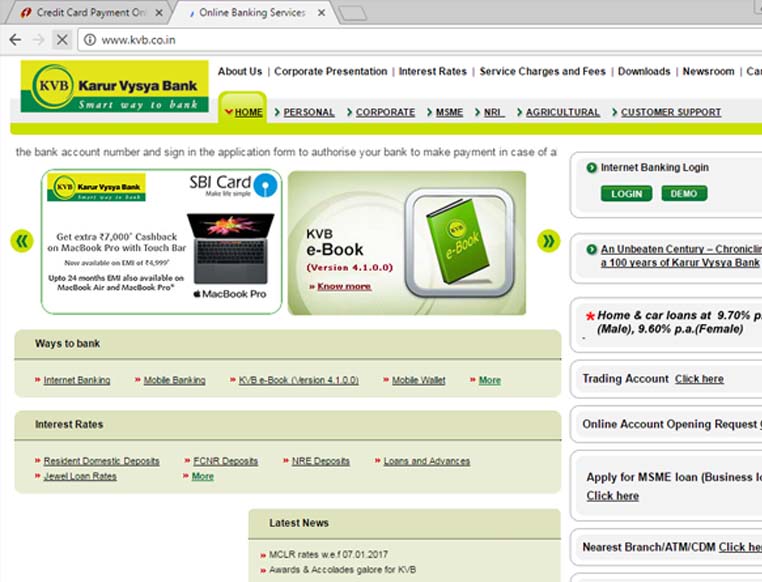Screen dimensions: 762x582
Task: Close the Online Banking Services tab
Action: point(321,13)
